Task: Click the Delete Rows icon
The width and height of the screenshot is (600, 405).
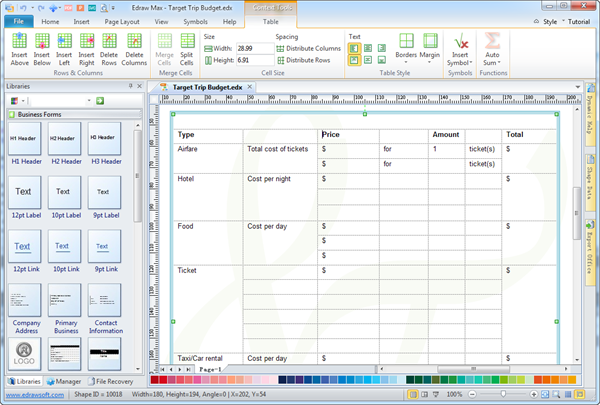Action: click(108, 49)
